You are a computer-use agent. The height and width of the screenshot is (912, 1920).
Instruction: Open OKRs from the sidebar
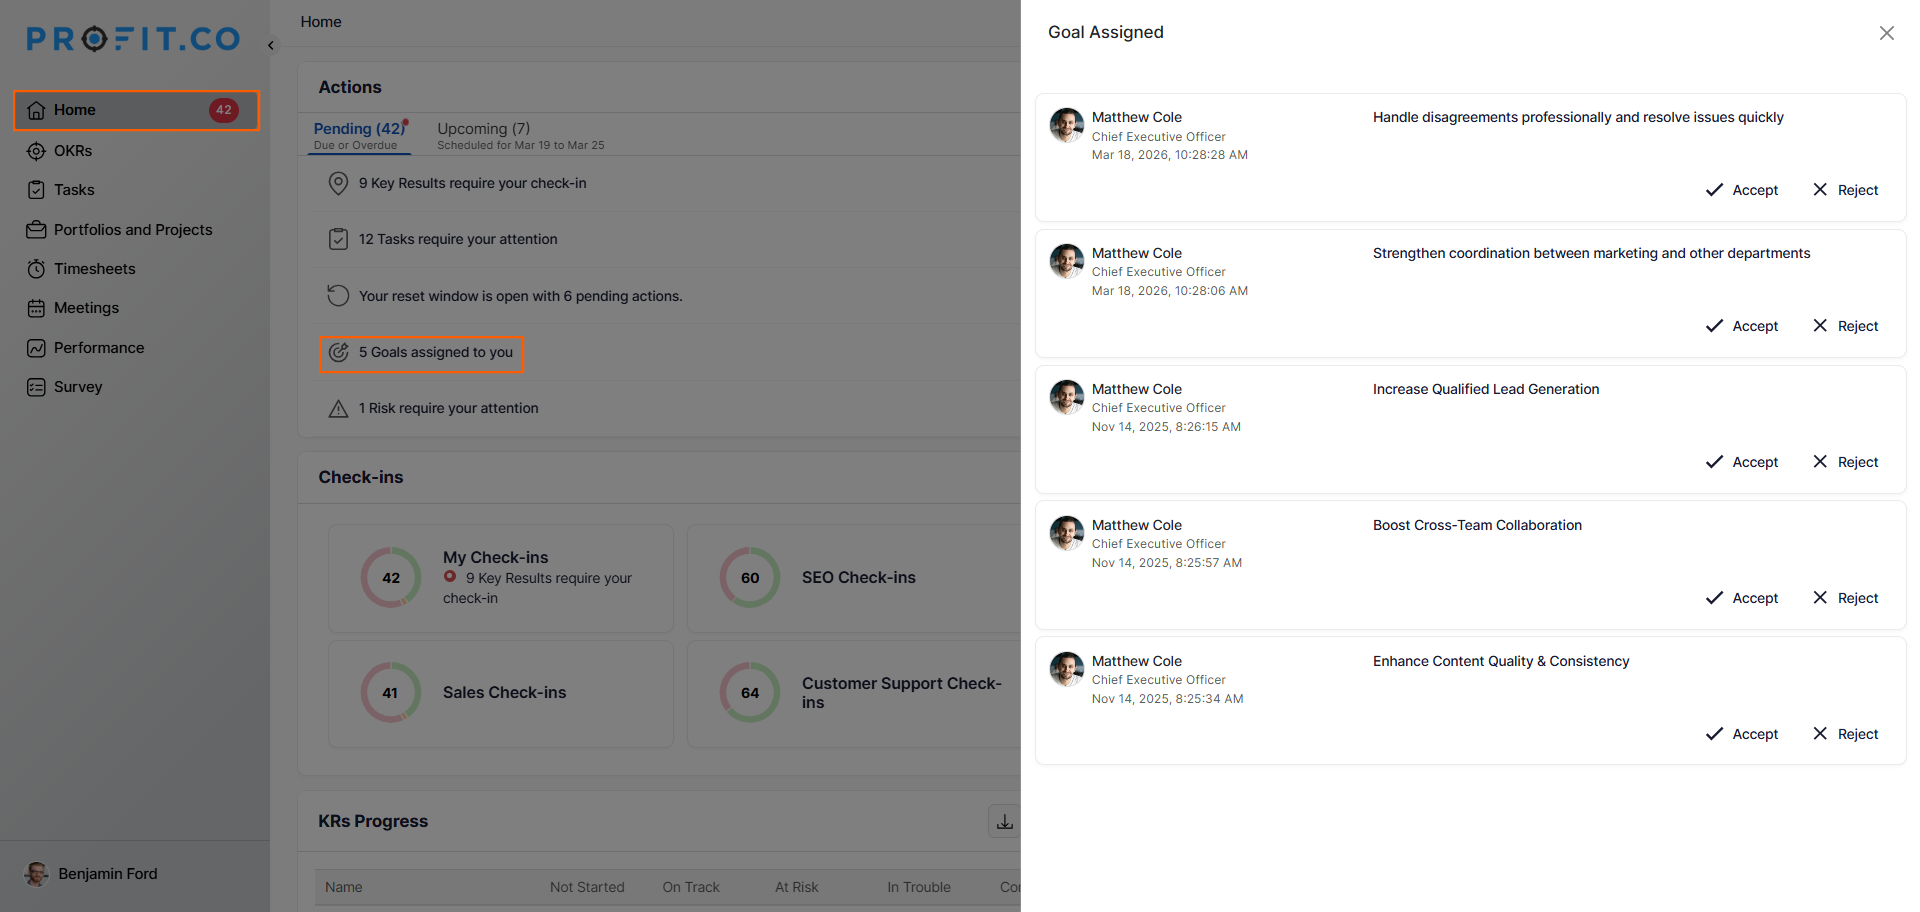[x=72, y=151]
